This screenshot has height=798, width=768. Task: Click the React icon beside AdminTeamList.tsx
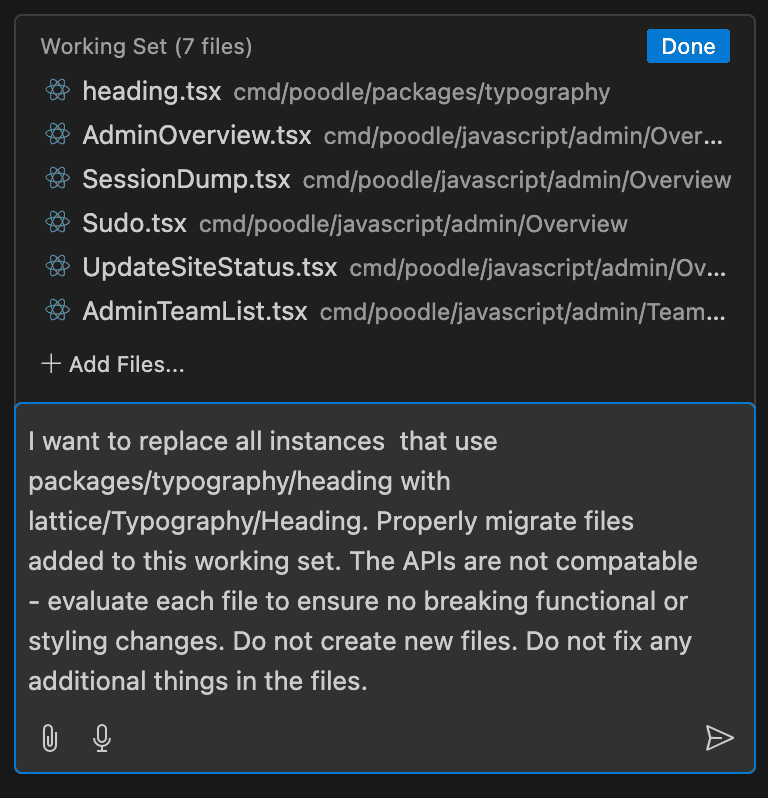tap(58, 310)
